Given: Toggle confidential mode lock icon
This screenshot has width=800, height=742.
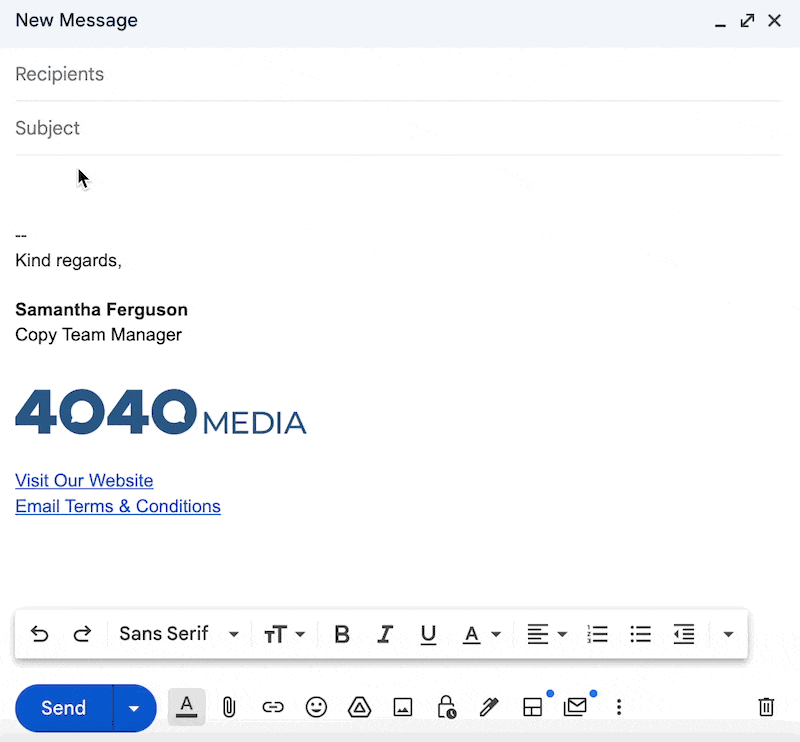Looking at the screenshot, I should click(446, 708).
